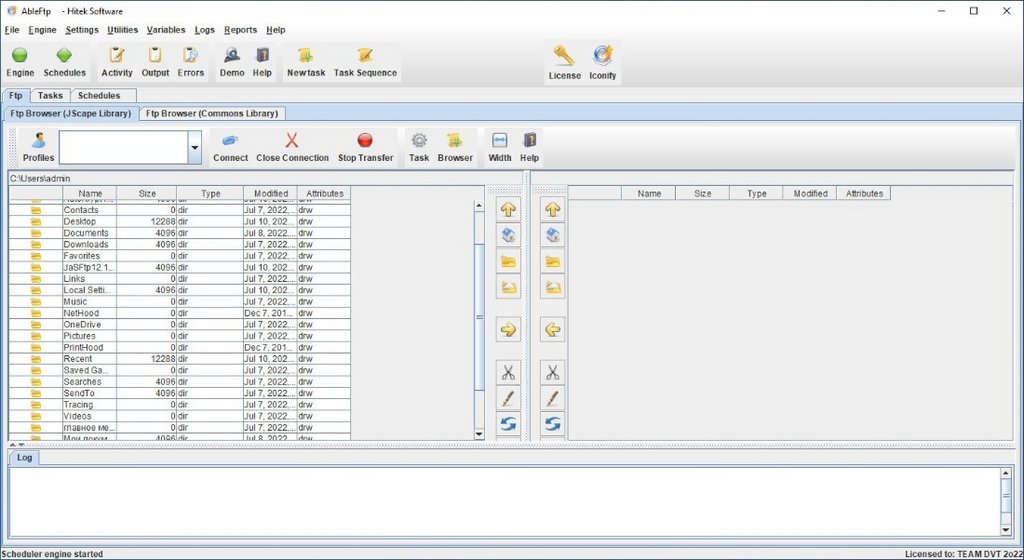Sort local files by Modified header
The height and width of the screenshot is (560, 1024).
tap(270, 193)
